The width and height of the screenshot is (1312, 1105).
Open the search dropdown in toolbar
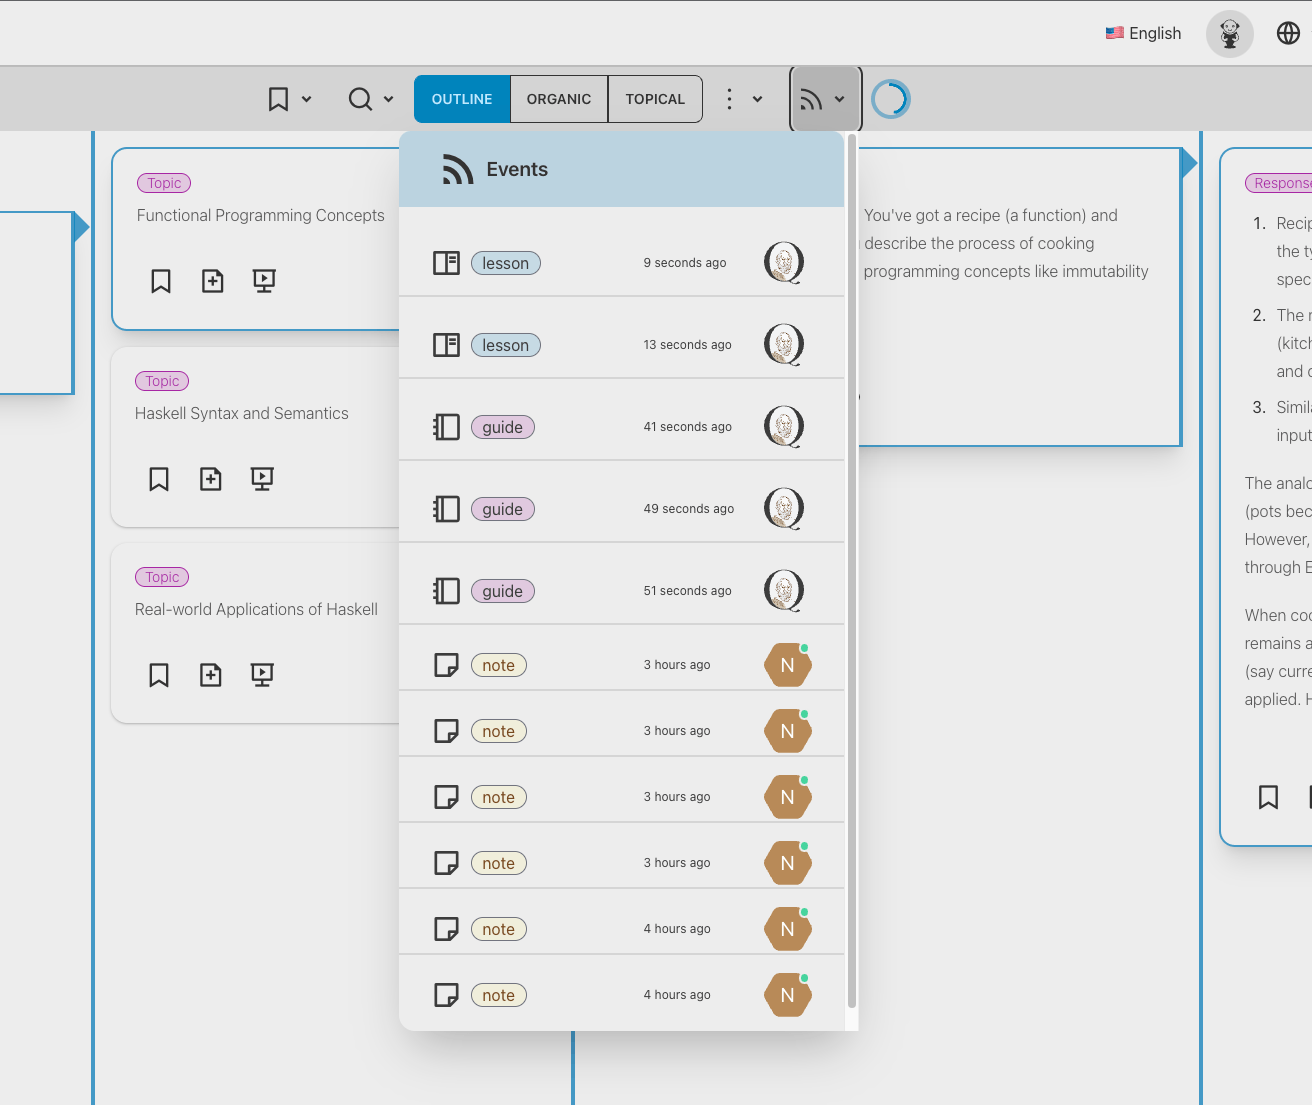[370, 99]
